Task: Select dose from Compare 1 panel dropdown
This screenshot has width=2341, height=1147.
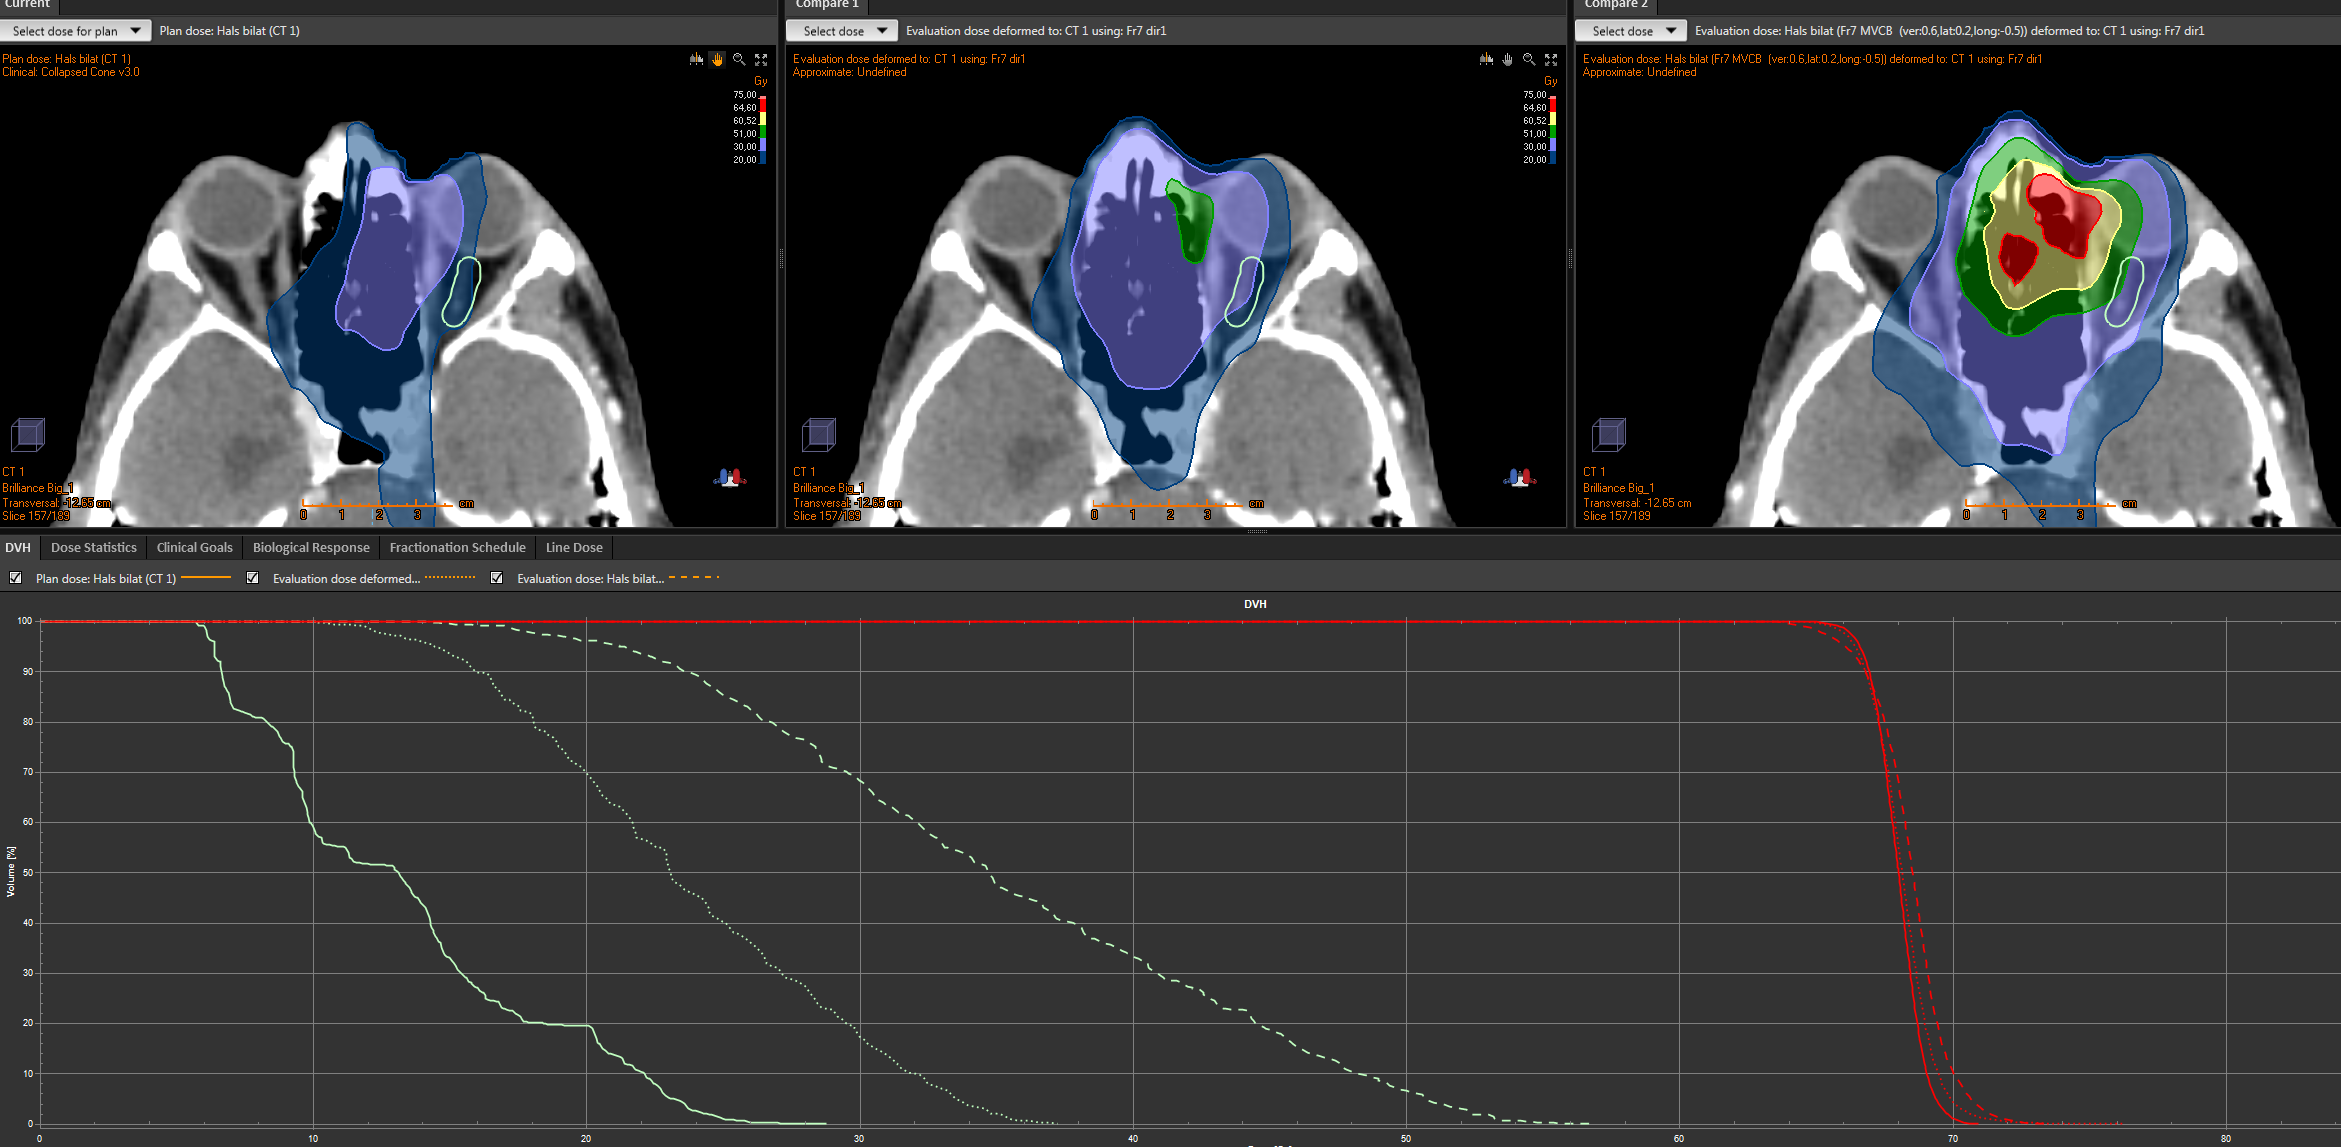Action: (841, 30)
